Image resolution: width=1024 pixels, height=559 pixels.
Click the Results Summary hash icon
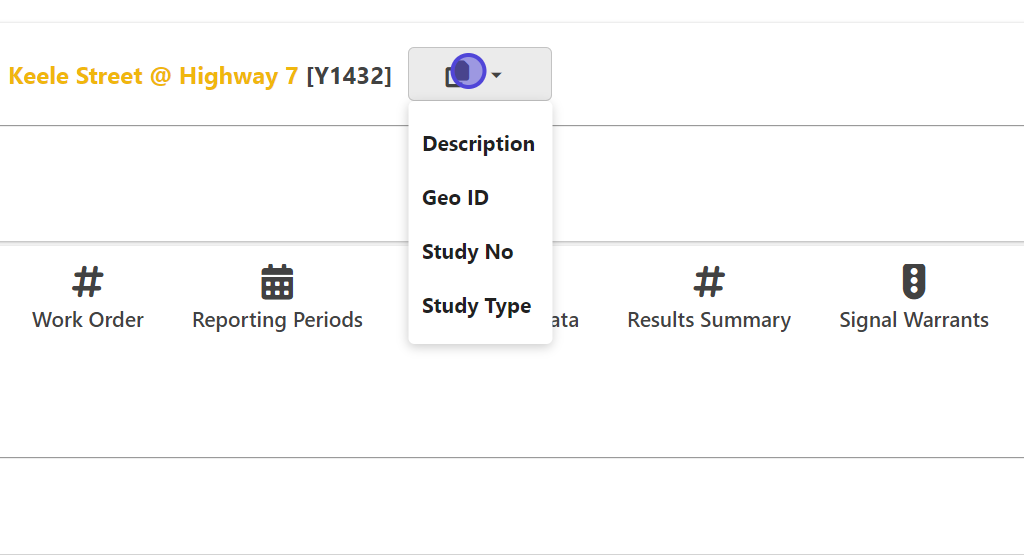(709, 283)
